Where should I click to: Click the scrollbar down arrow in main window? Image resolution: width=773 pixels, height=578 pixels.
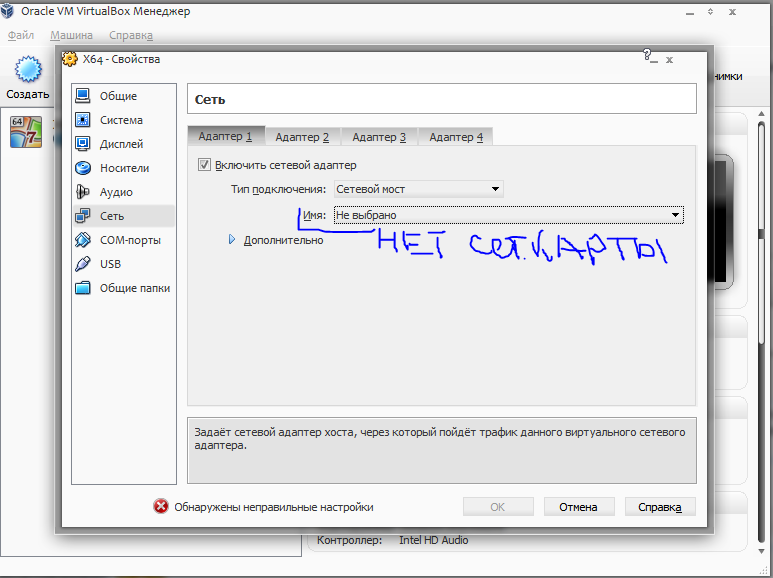(x=762, y=551)
